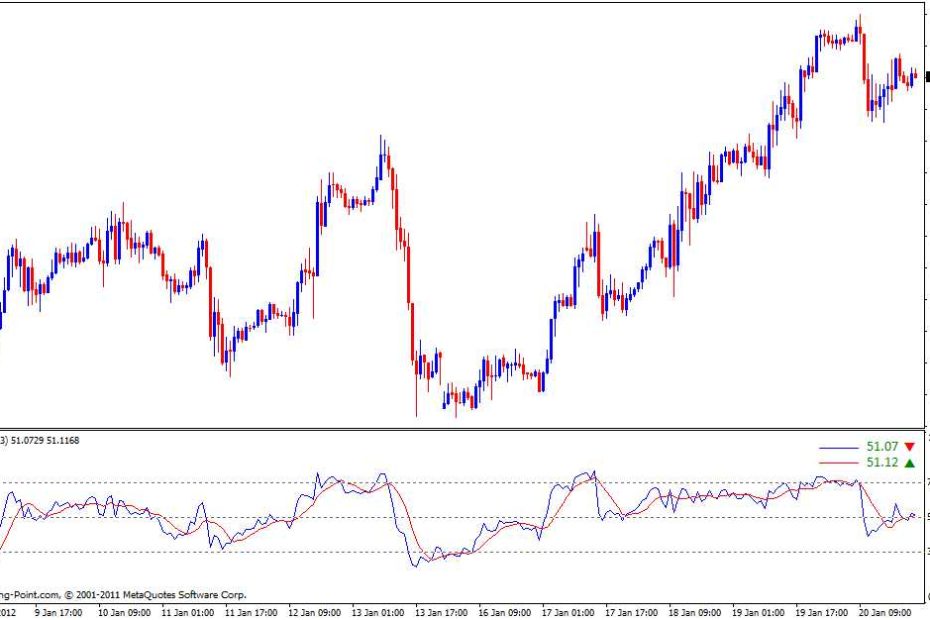Screen dimensions: 930x620
Task: Select the 18 Jan 09:00 time label
Action: click(x=694, y=611)
